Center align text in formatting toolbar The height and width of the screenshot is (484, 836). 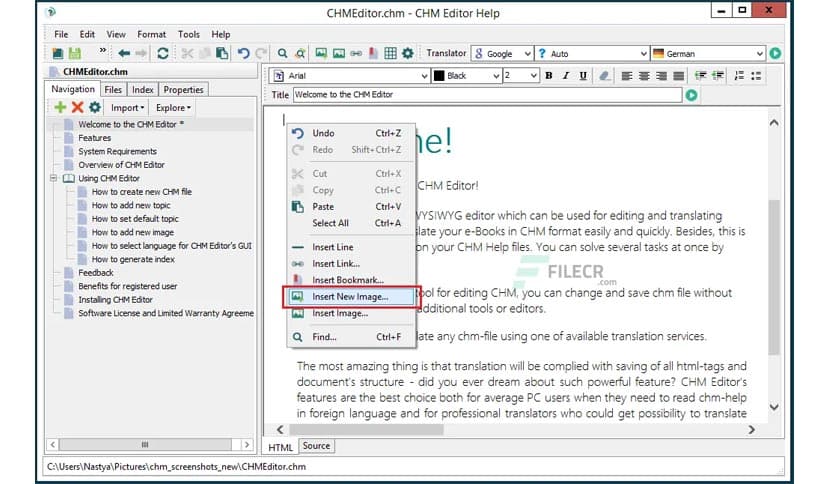644,76
